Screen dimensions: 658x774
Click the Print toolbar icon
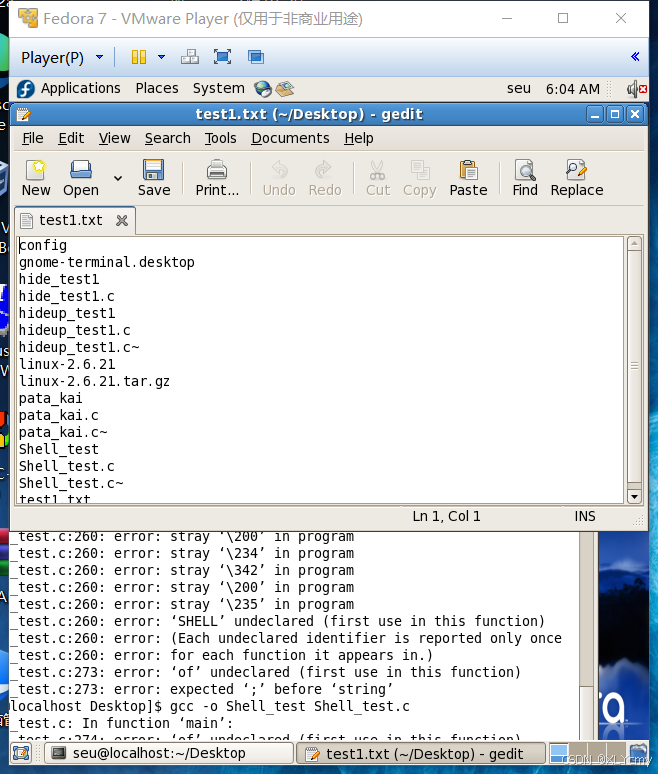pyautogui.click(x=217, y=178)
